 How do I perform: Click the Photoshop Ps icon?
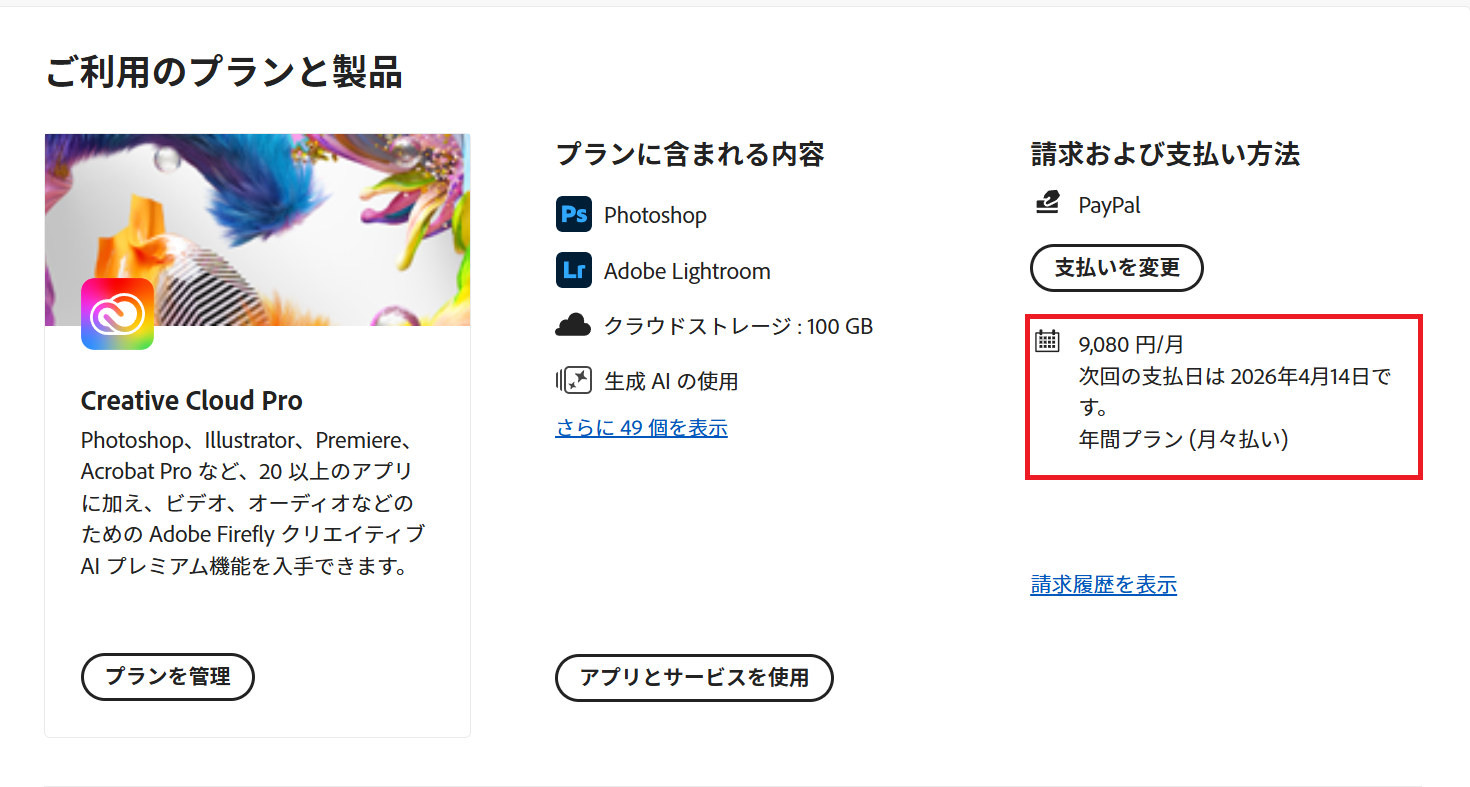pos(573,215)
